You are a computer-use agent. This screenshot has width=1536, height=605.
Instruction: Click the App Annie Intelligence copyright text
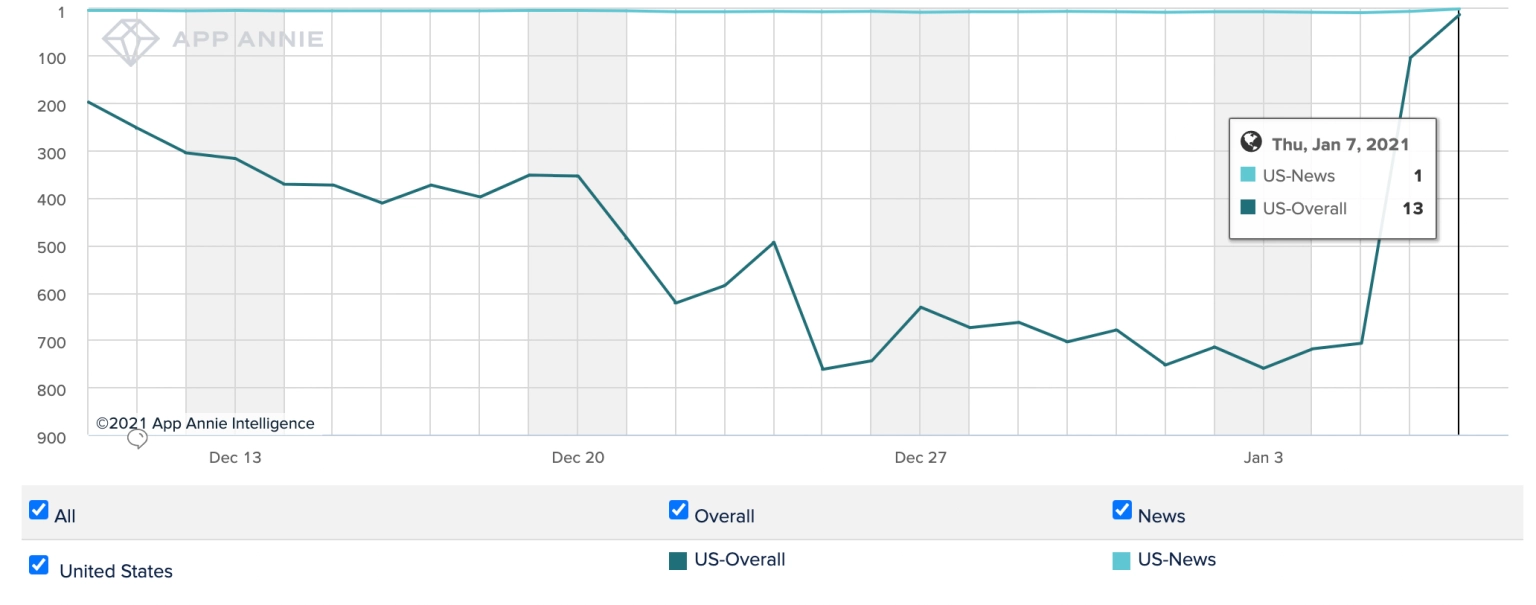(205, 423)
